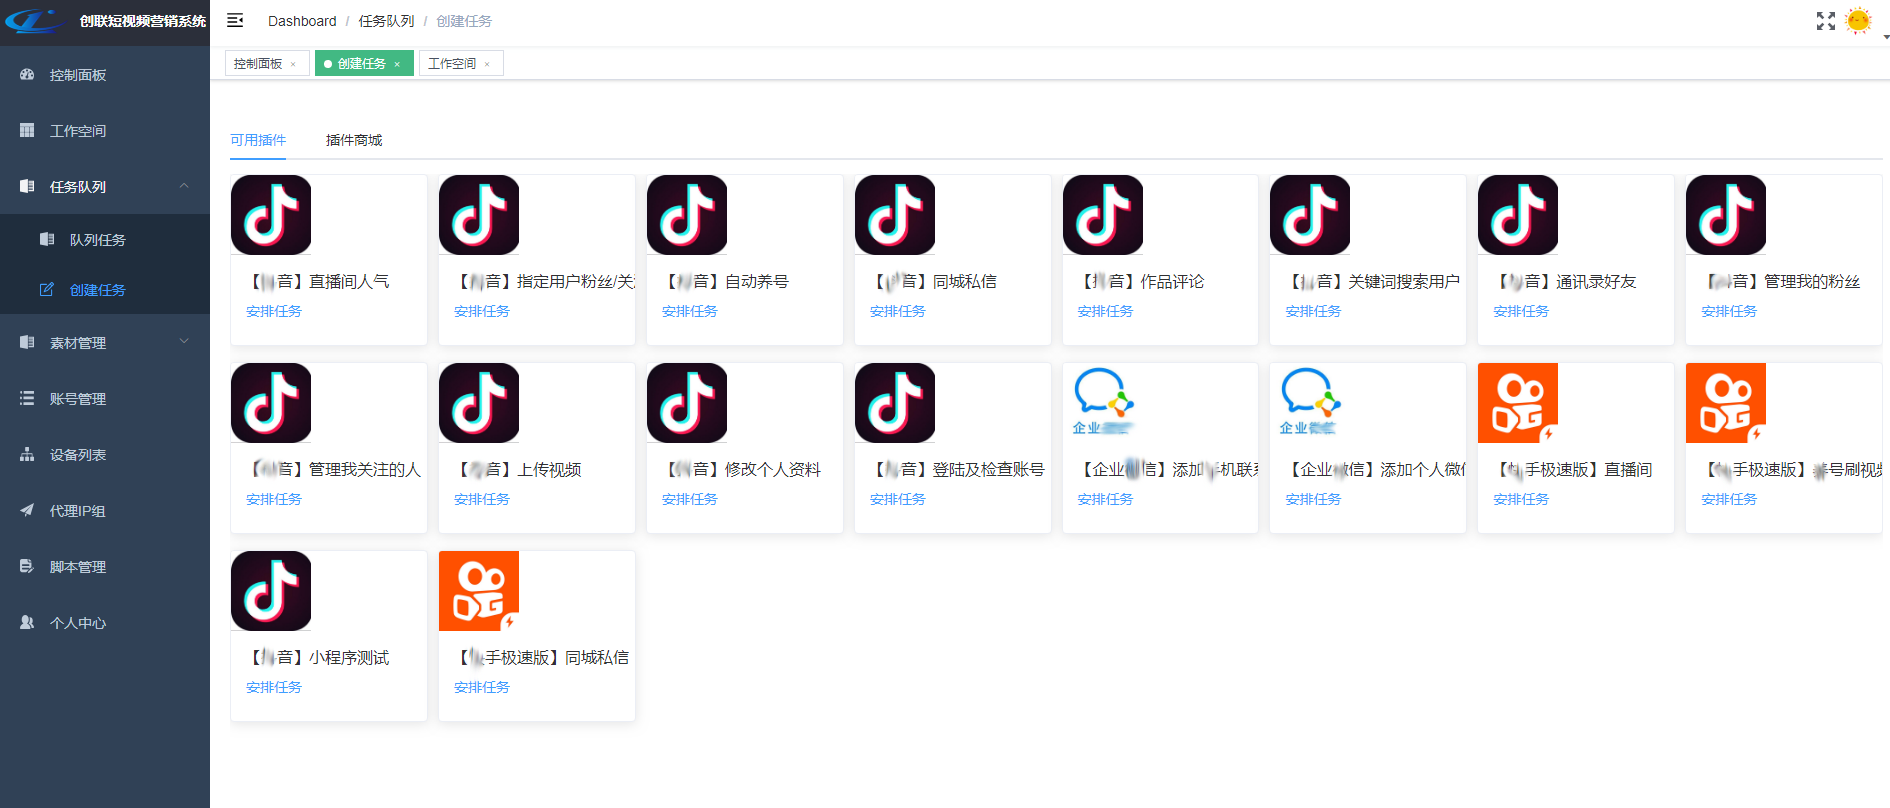This screenshot has width=1890, height=808.
Task: Open 队列任务 in sidebar submenu
Action: (x=105, y=240)
